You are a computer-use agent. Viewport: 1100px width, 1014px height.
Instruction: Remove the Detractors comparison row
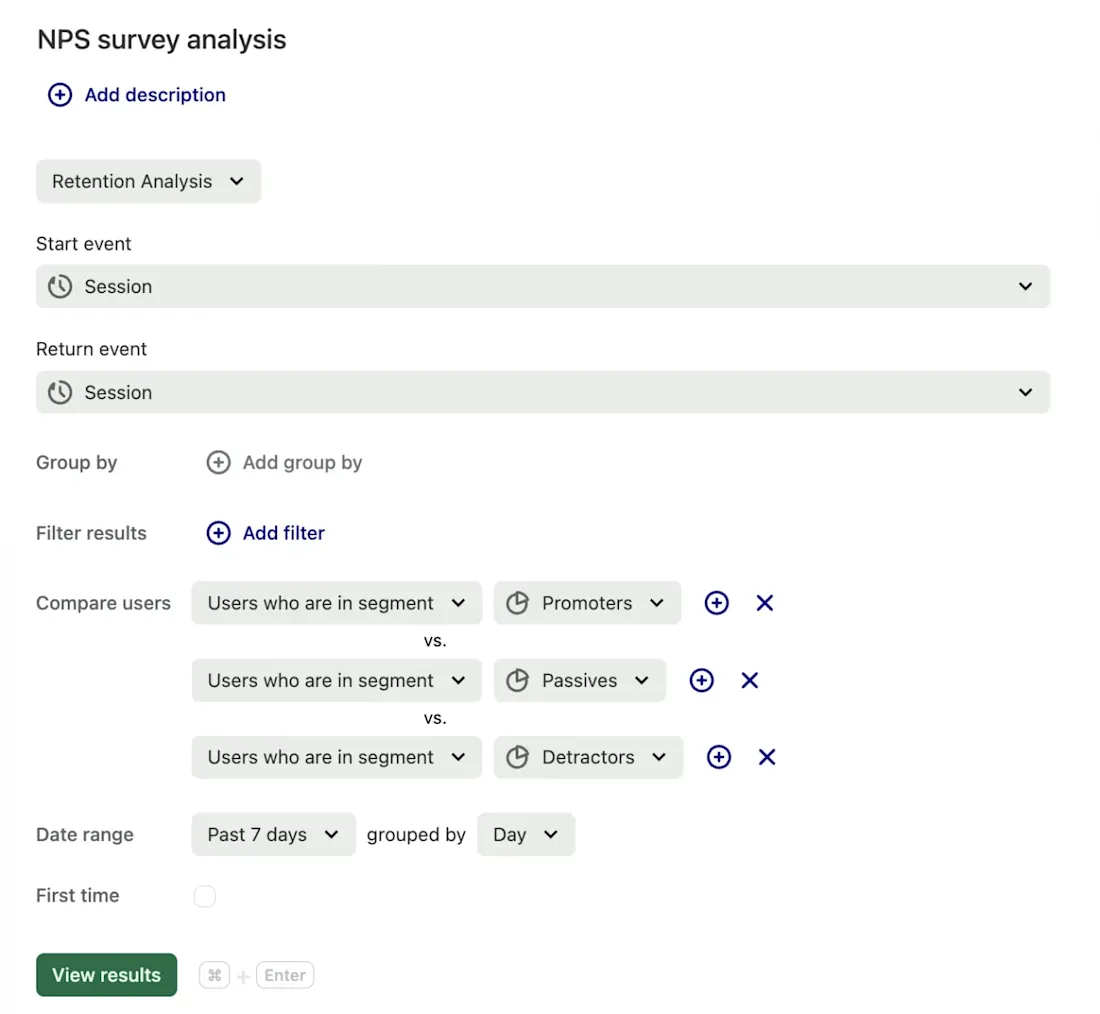point(767,757)
